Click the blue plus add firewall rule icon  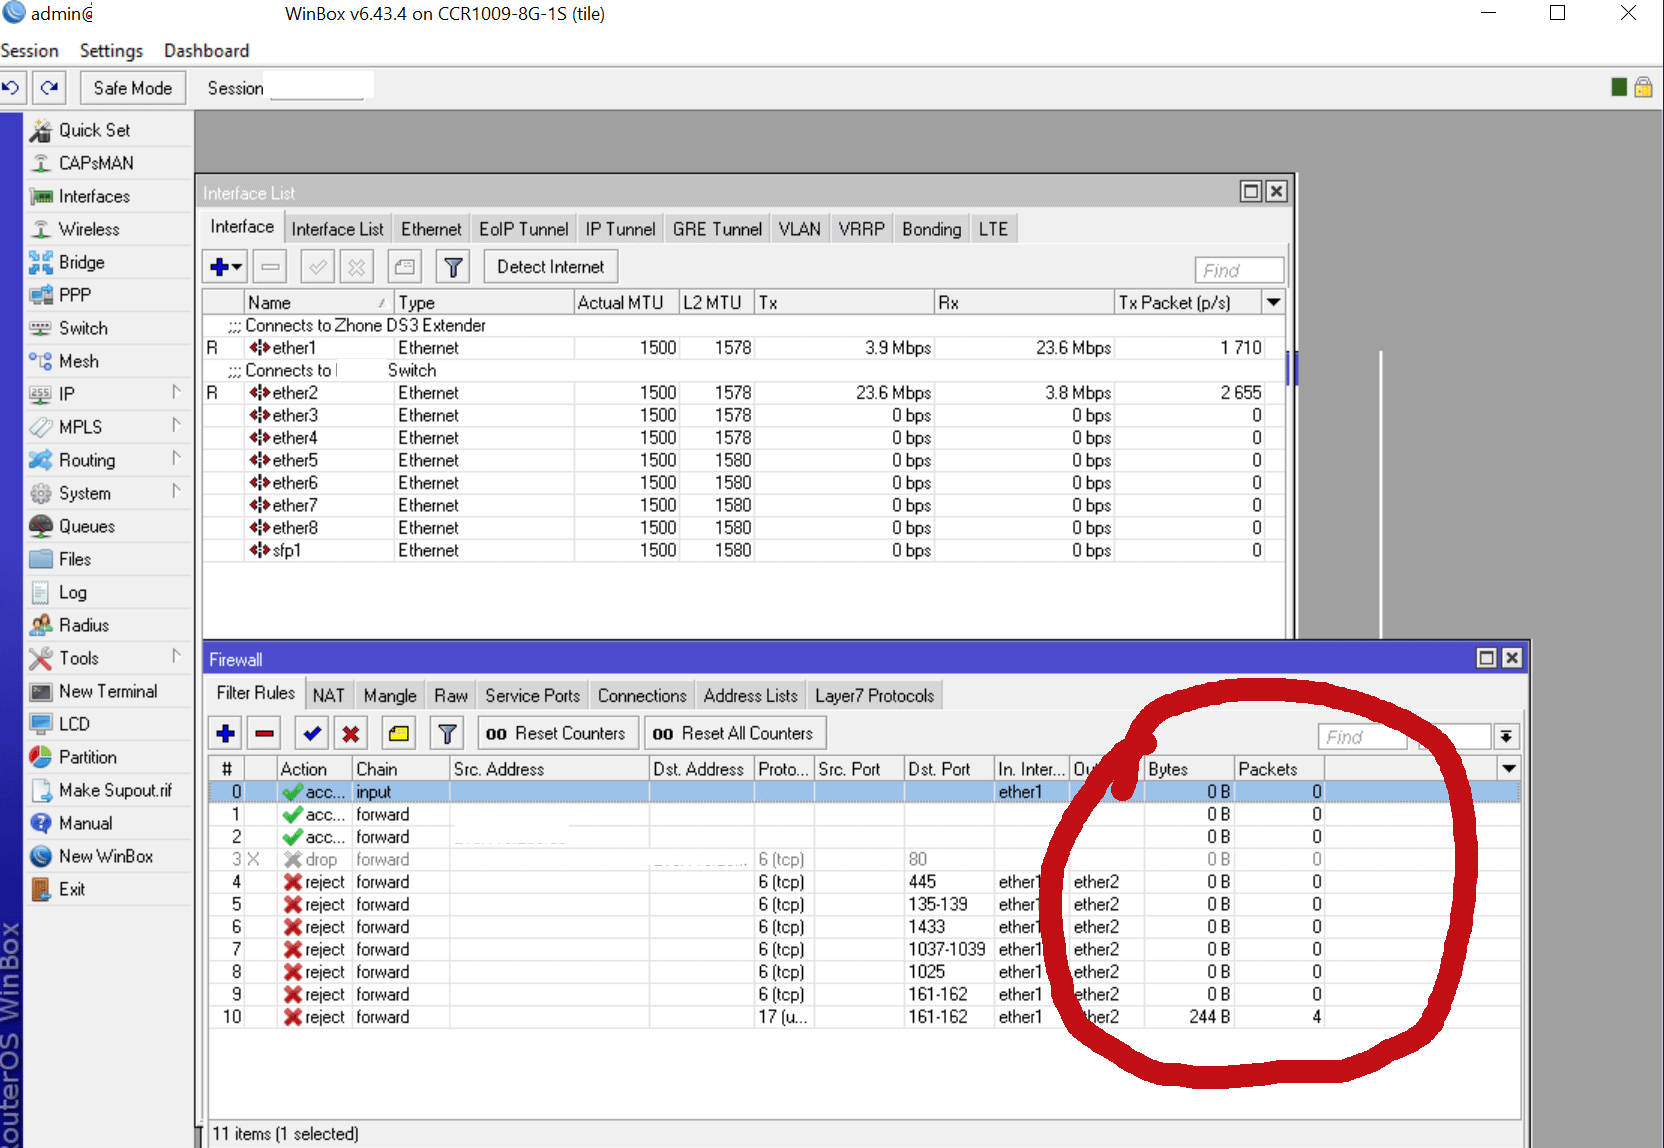coord(226,734)
